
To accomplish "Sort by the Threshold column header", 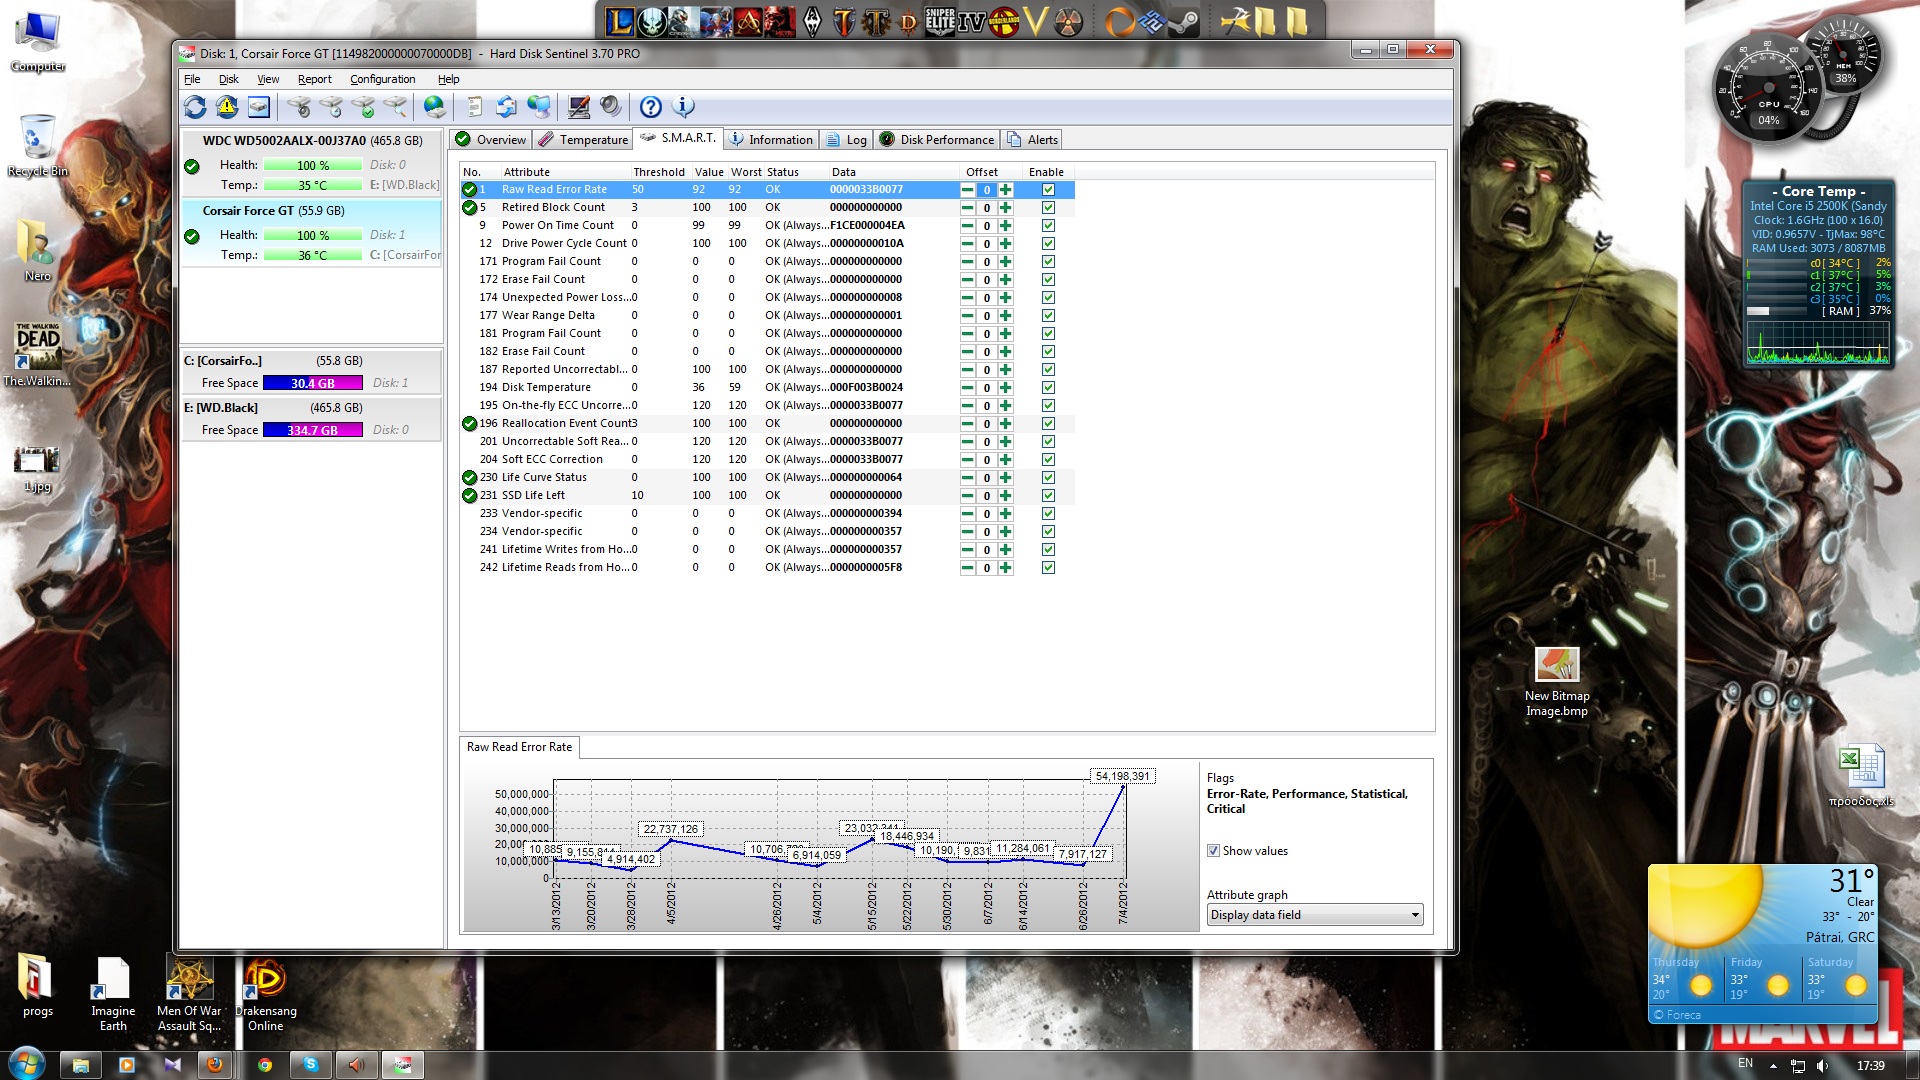I will [659, 172].
